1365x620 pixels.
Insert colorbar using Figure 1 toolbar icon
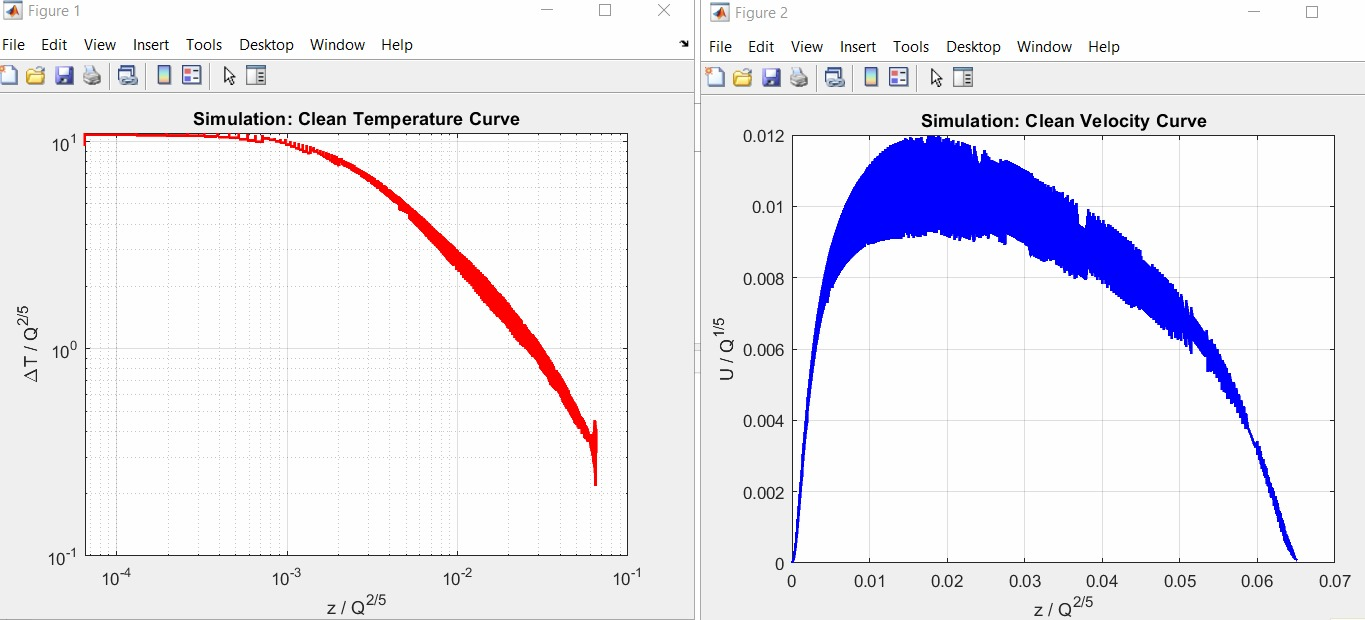pyautogui.click(x=164, y=75)
